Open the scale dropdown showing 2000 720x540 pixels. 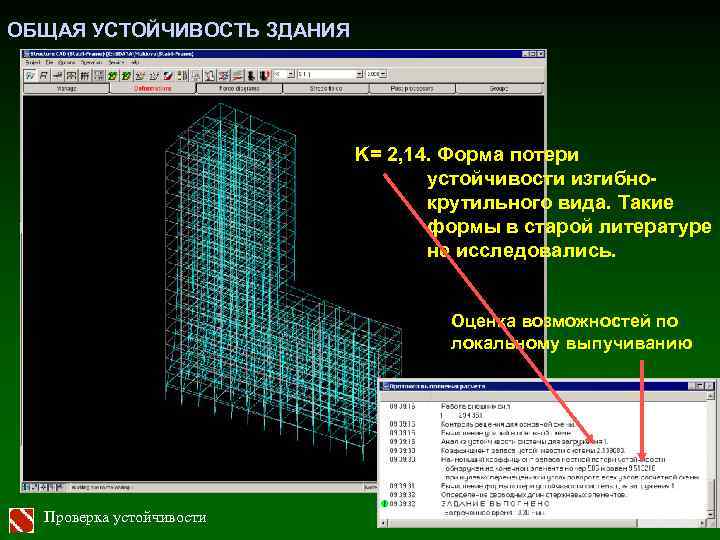coord(383,74)
